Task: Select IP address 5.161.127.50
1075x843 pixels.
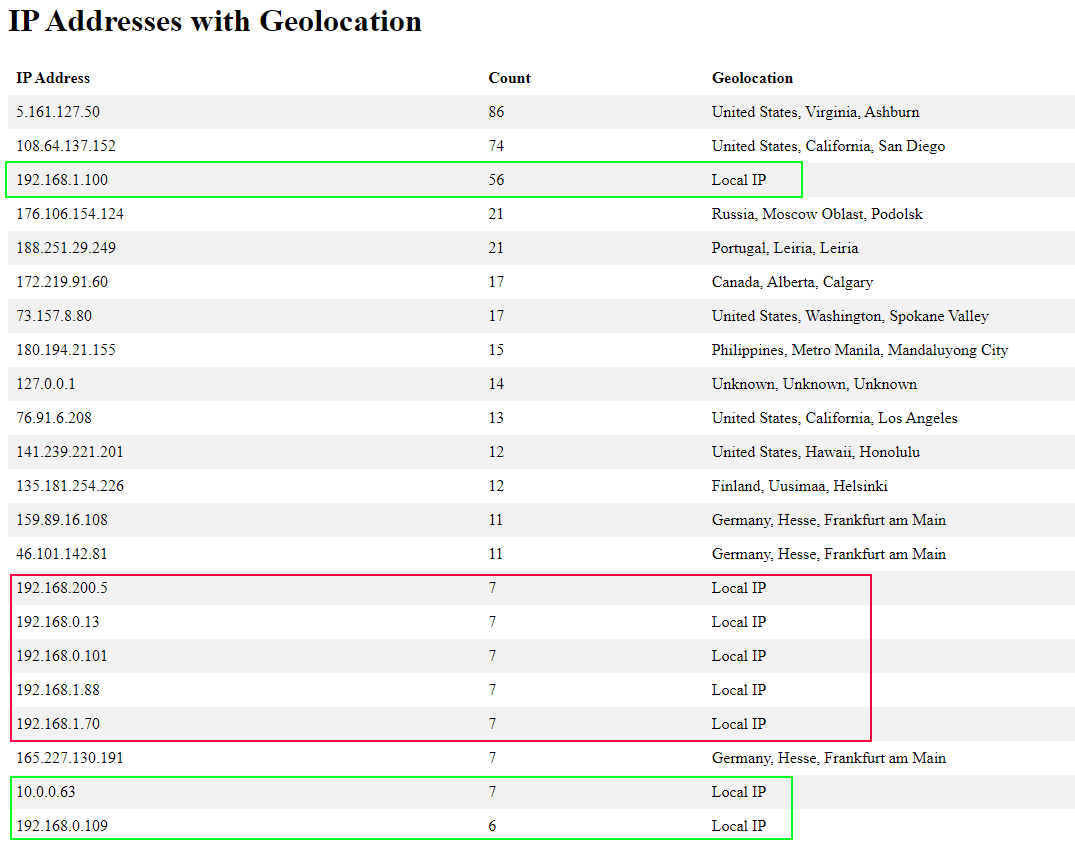Action: [58, 112]
